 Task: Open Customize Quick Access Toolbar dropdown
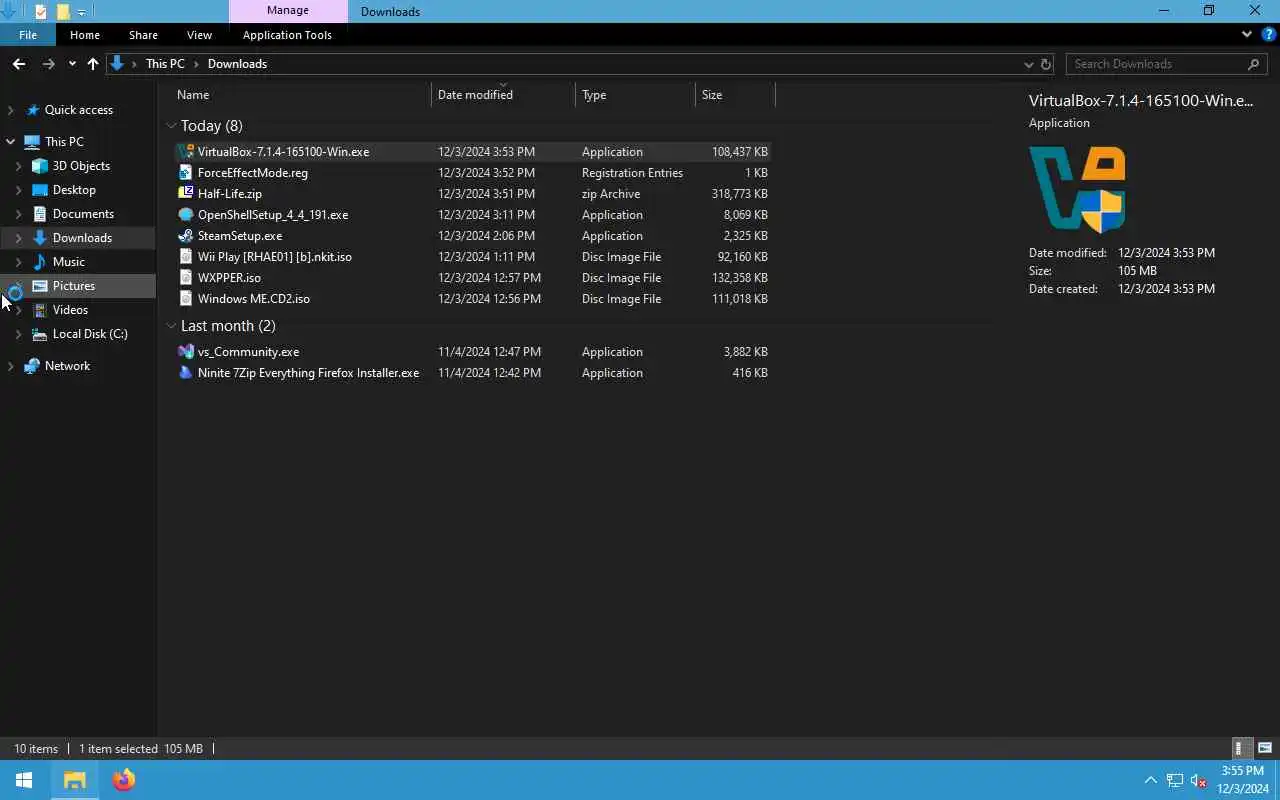coord(82,12)
